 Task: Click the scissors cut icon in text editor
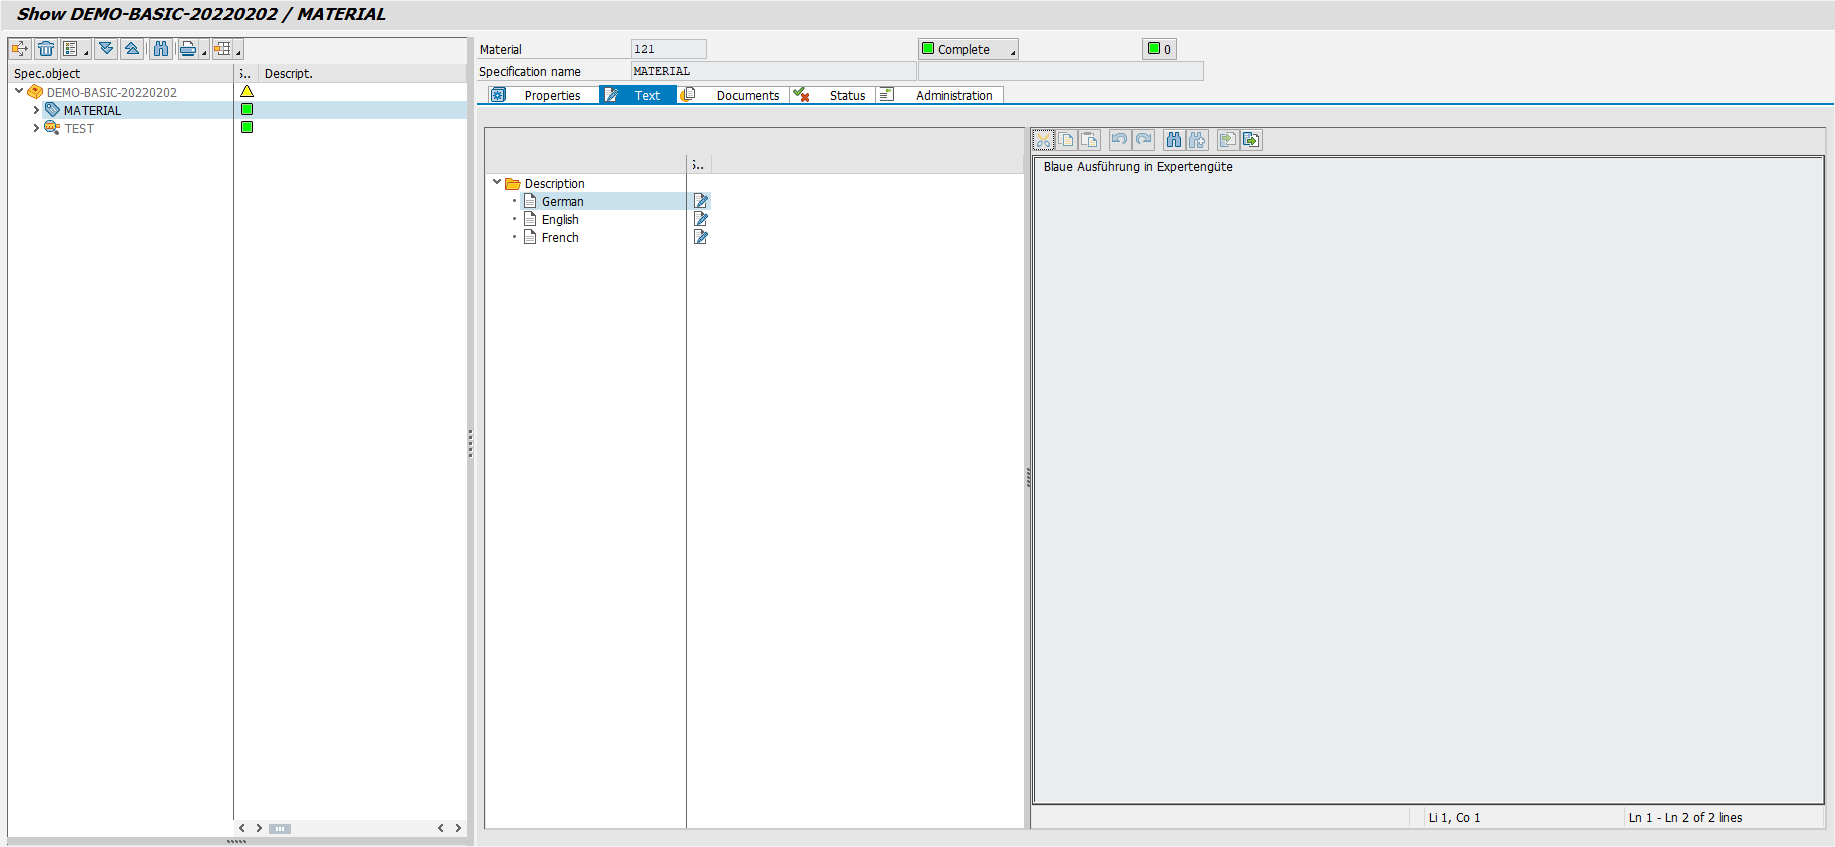tap(1043, 140)
